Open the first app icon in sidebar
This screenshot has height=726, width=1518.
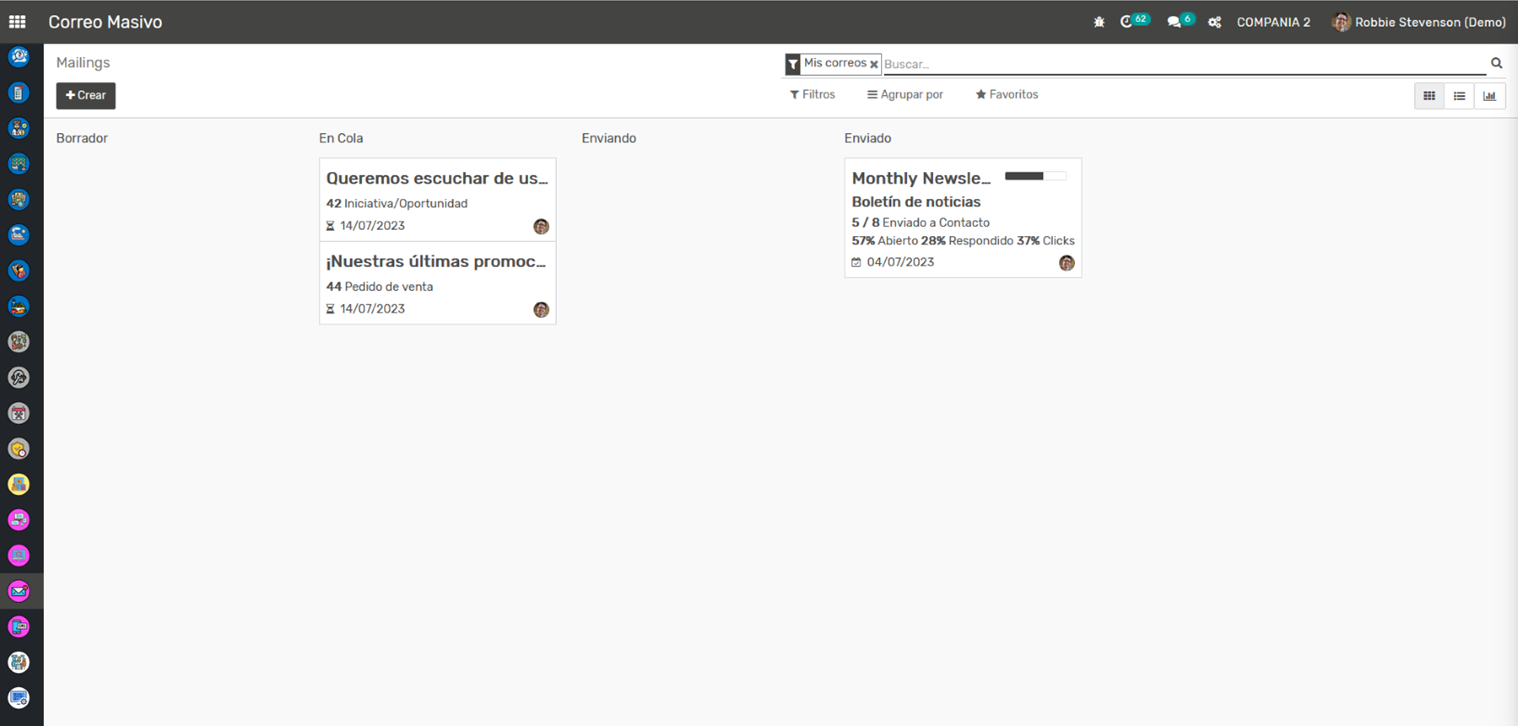(x=18, y=57)
